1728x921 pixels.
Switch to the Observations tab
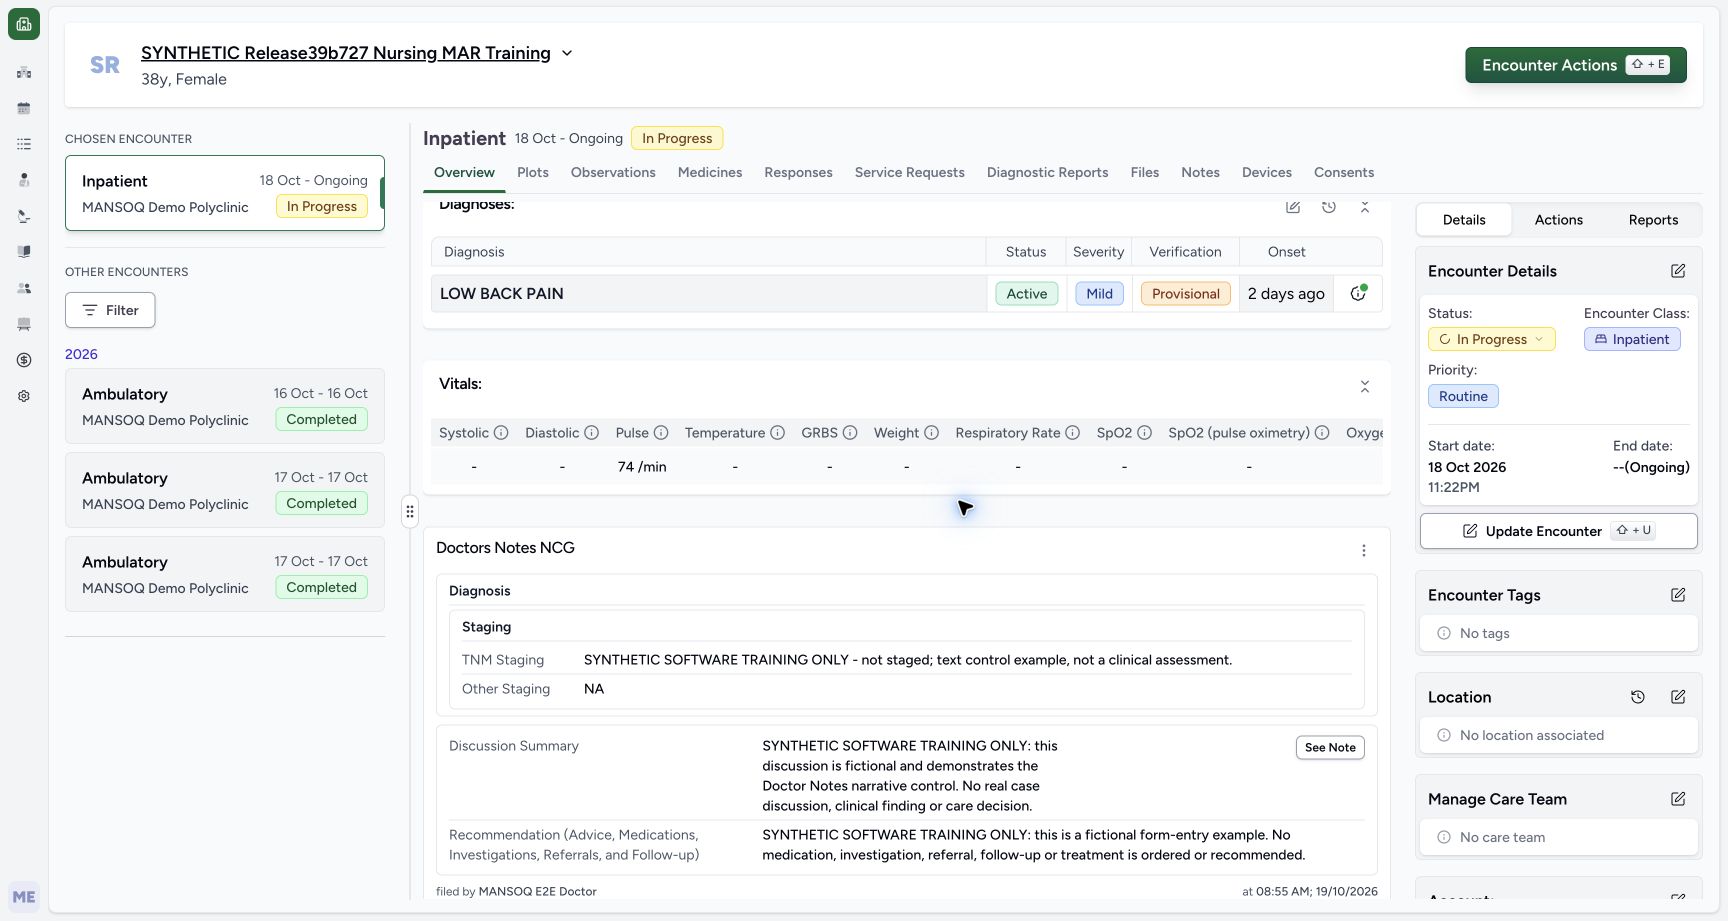[x=613, y=172]
